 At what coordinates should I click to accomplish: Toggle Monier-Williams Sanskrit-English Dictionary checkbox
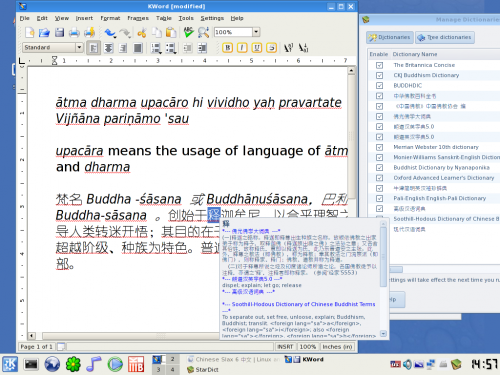[x=379, y=158]
